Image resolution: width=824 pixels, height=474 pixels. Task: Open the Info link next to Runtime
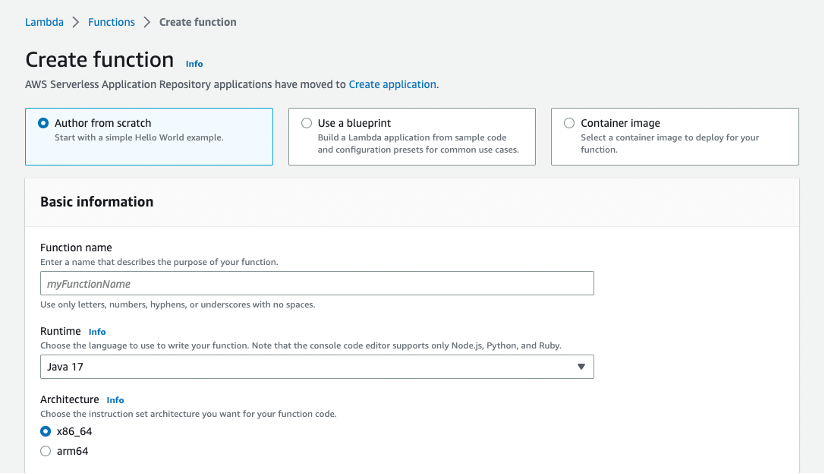point(97,332)
